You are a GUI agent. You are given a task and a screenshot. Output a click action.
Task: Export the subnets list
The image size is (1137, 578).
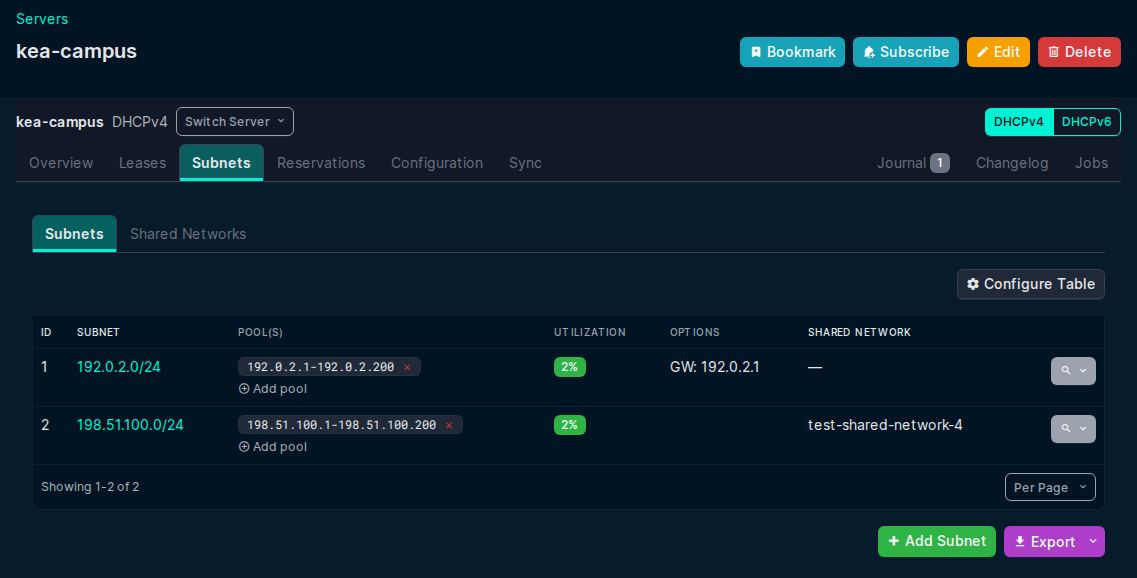(1044, 542)
